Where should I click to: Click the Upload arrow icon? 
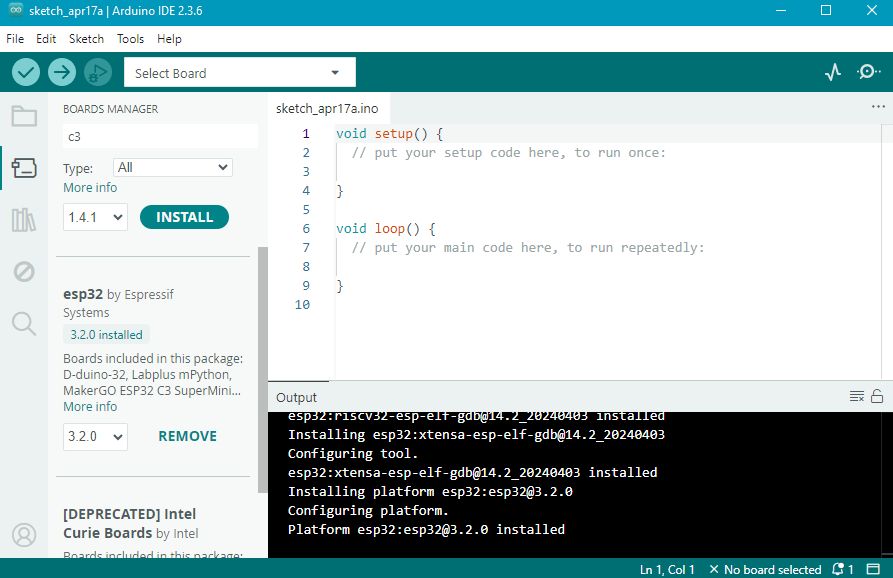[x=62, y=72]
